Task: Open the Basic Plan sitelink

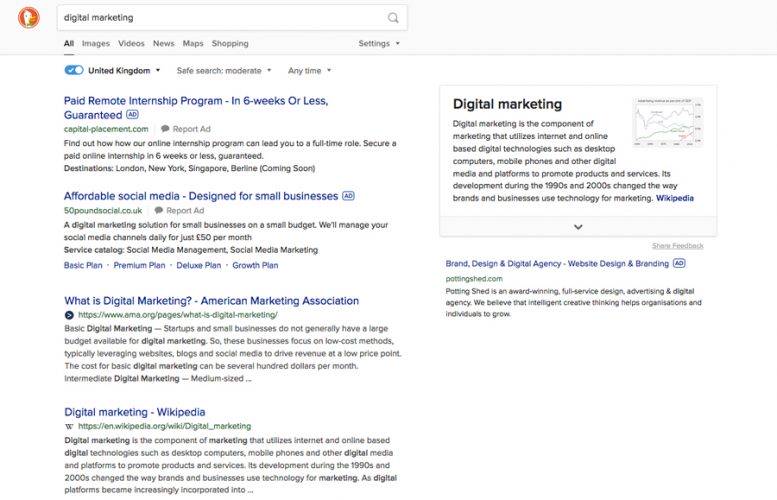Action: pyautogui.click(x=83, y=265)
